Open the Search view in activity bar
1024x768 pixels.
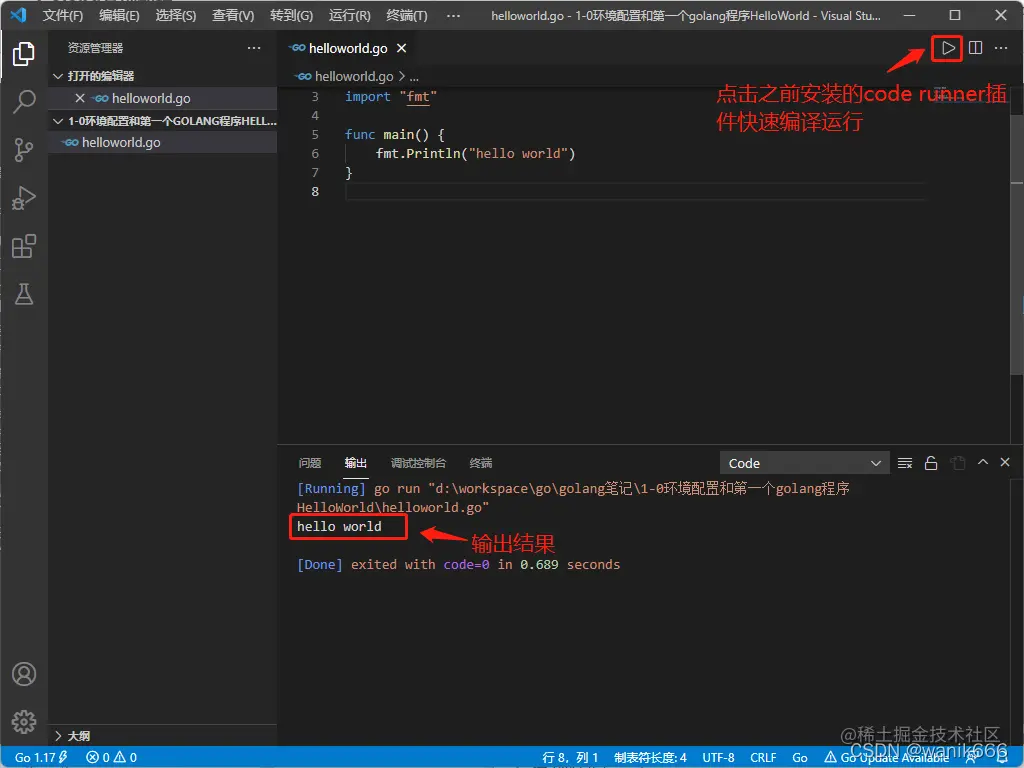[24, 102]
